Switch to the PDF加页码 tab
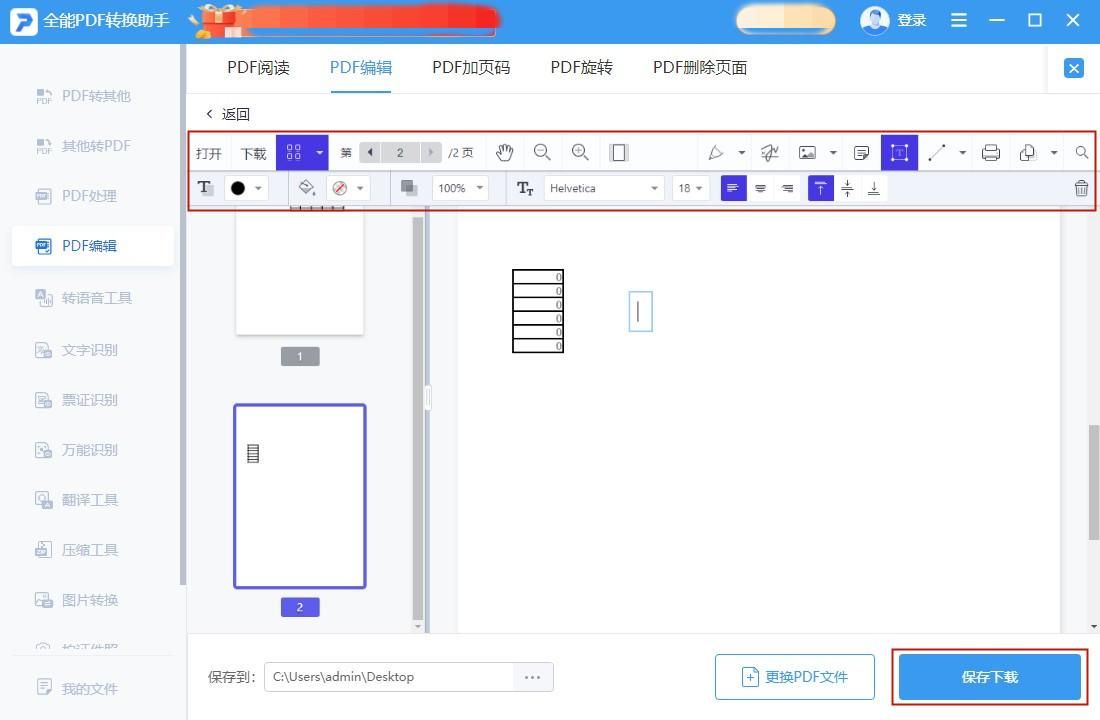This screenshot has width=1100, height=720. tap(470, 67)
